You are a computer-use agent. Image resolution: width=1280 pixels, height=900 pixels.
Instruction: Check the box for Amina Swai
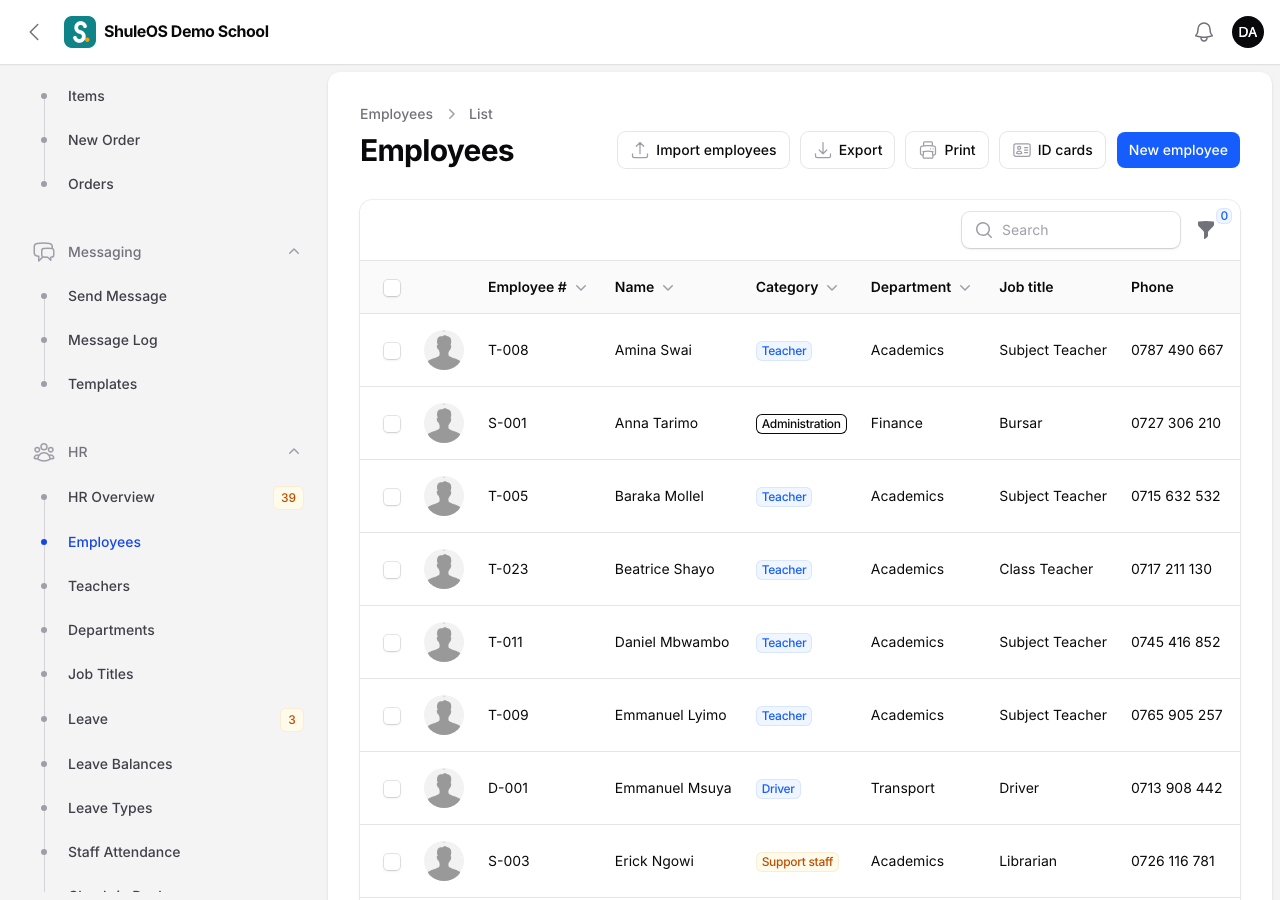[x=392, y=351]
